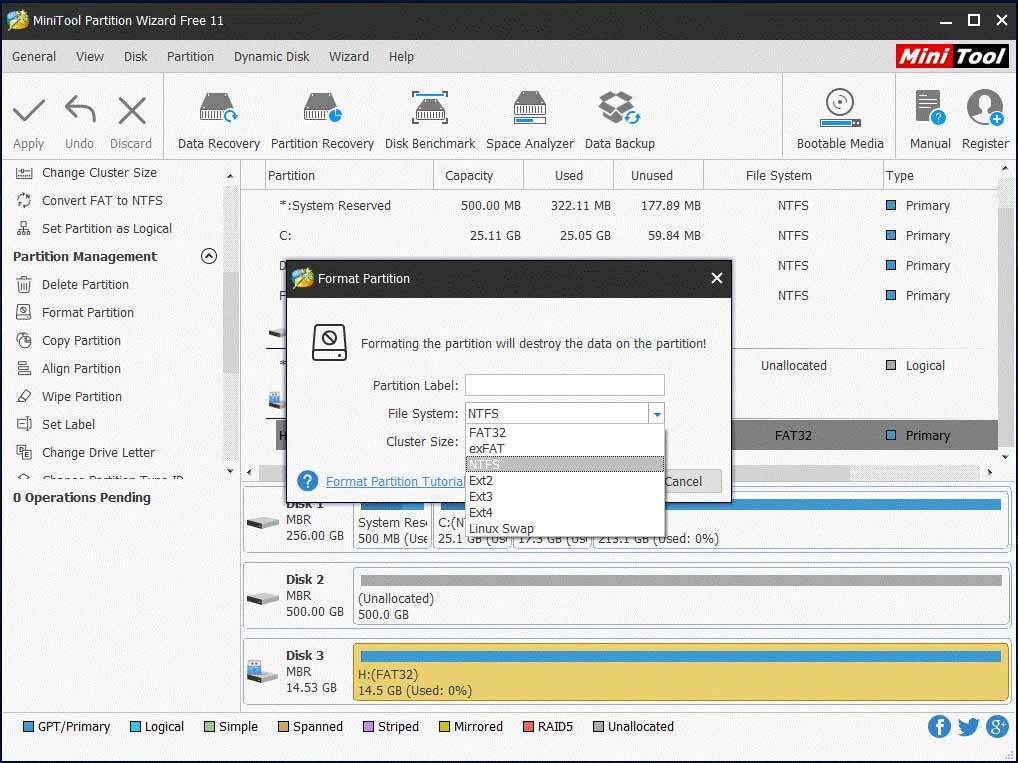Click the Discard X icon

[x=132, y=110]
